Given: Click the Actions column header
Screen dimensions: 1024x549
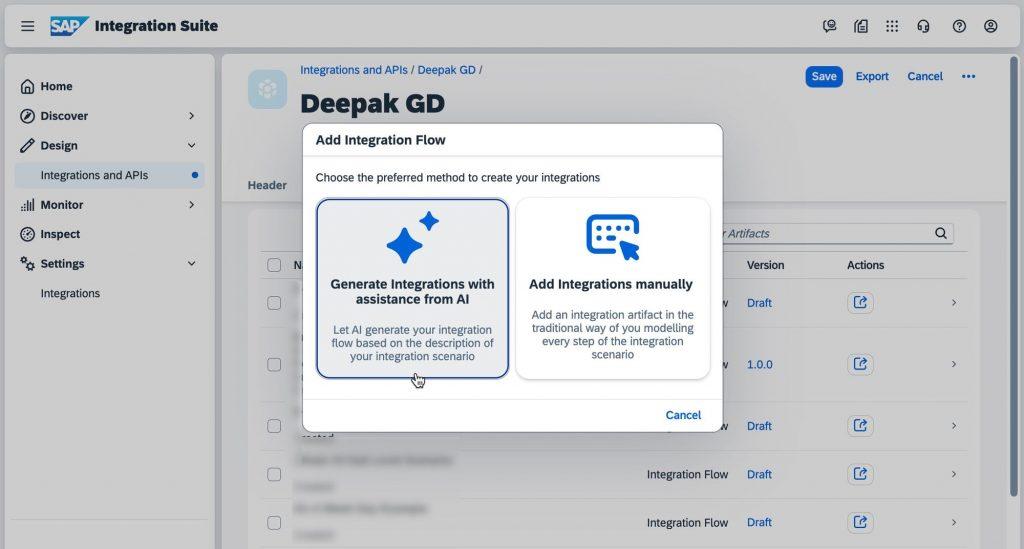Looking at the screenshot, I should point(865,265).
